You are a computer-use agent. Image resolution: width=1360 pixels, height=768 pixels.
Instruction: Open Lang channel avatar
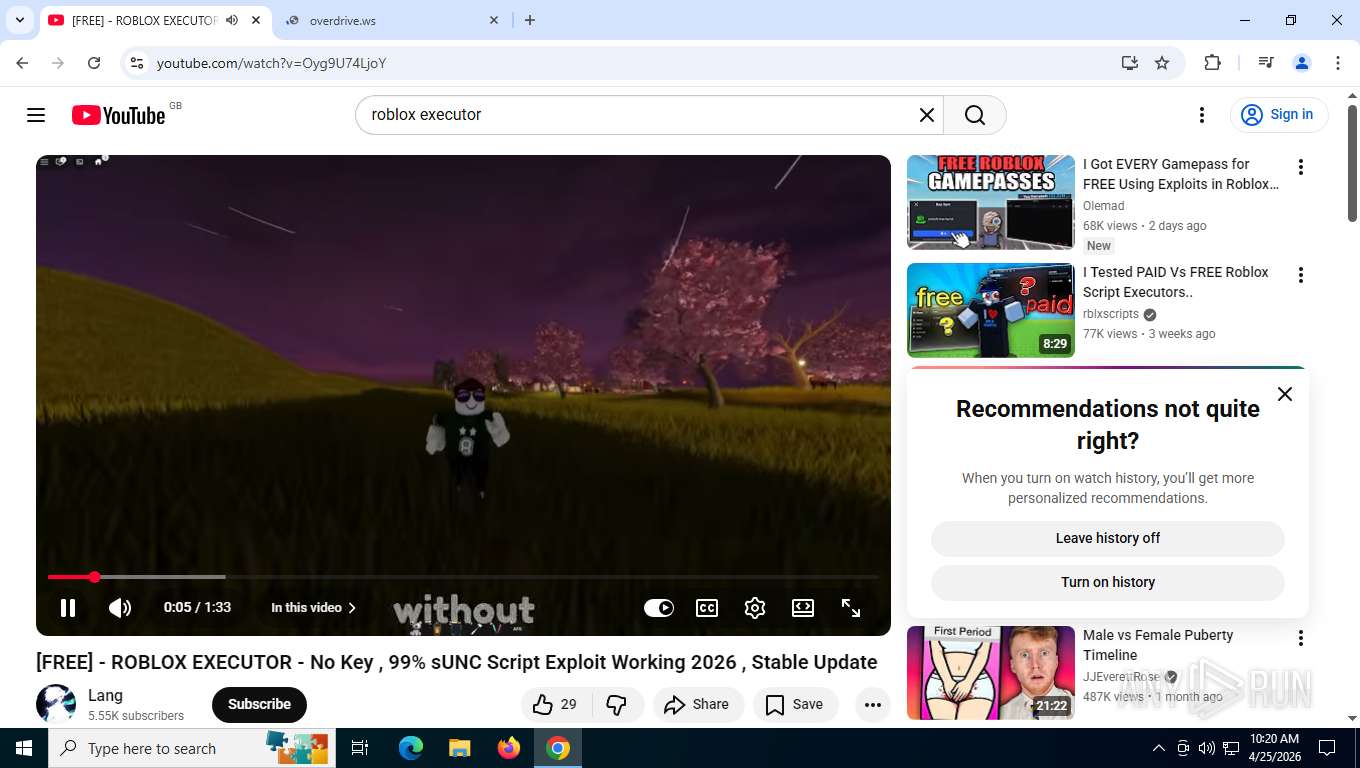(56, 704)
